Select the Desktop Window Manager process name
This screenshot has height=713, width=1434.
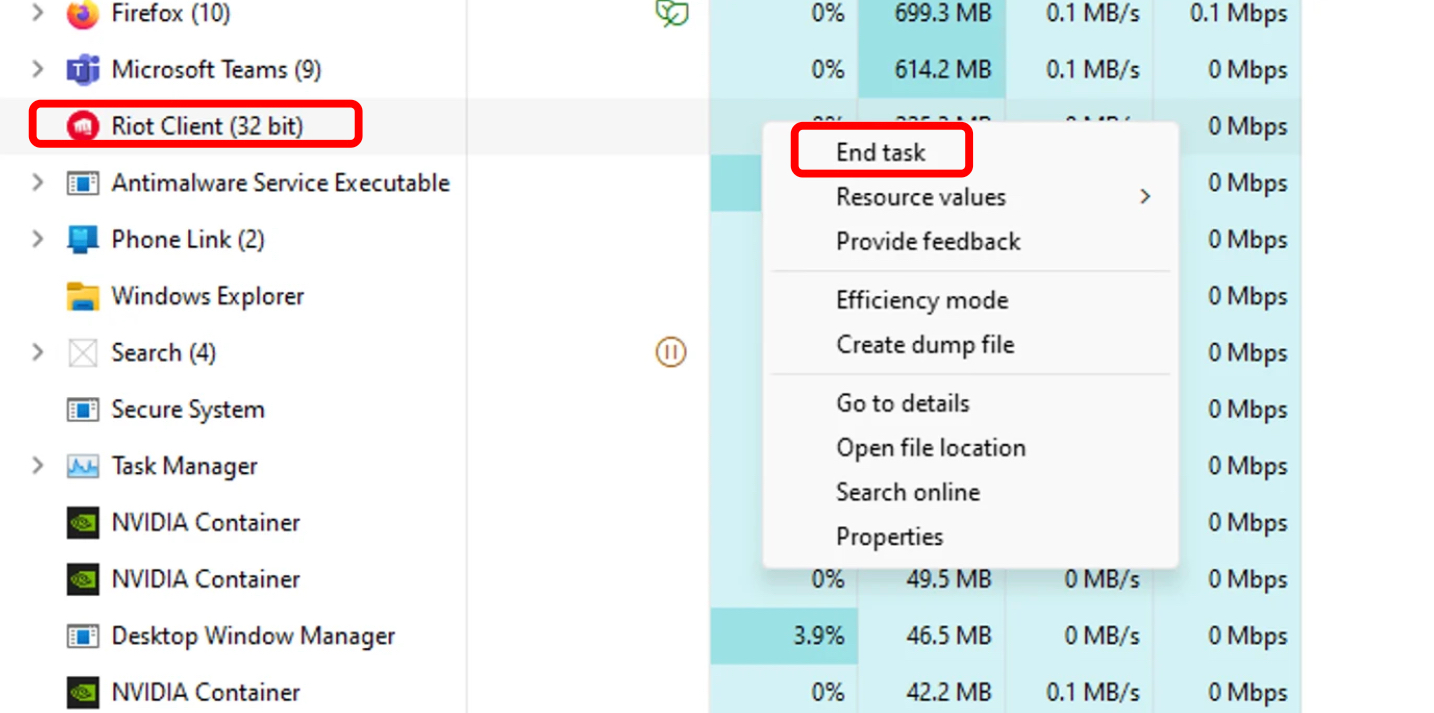(253, 636)
